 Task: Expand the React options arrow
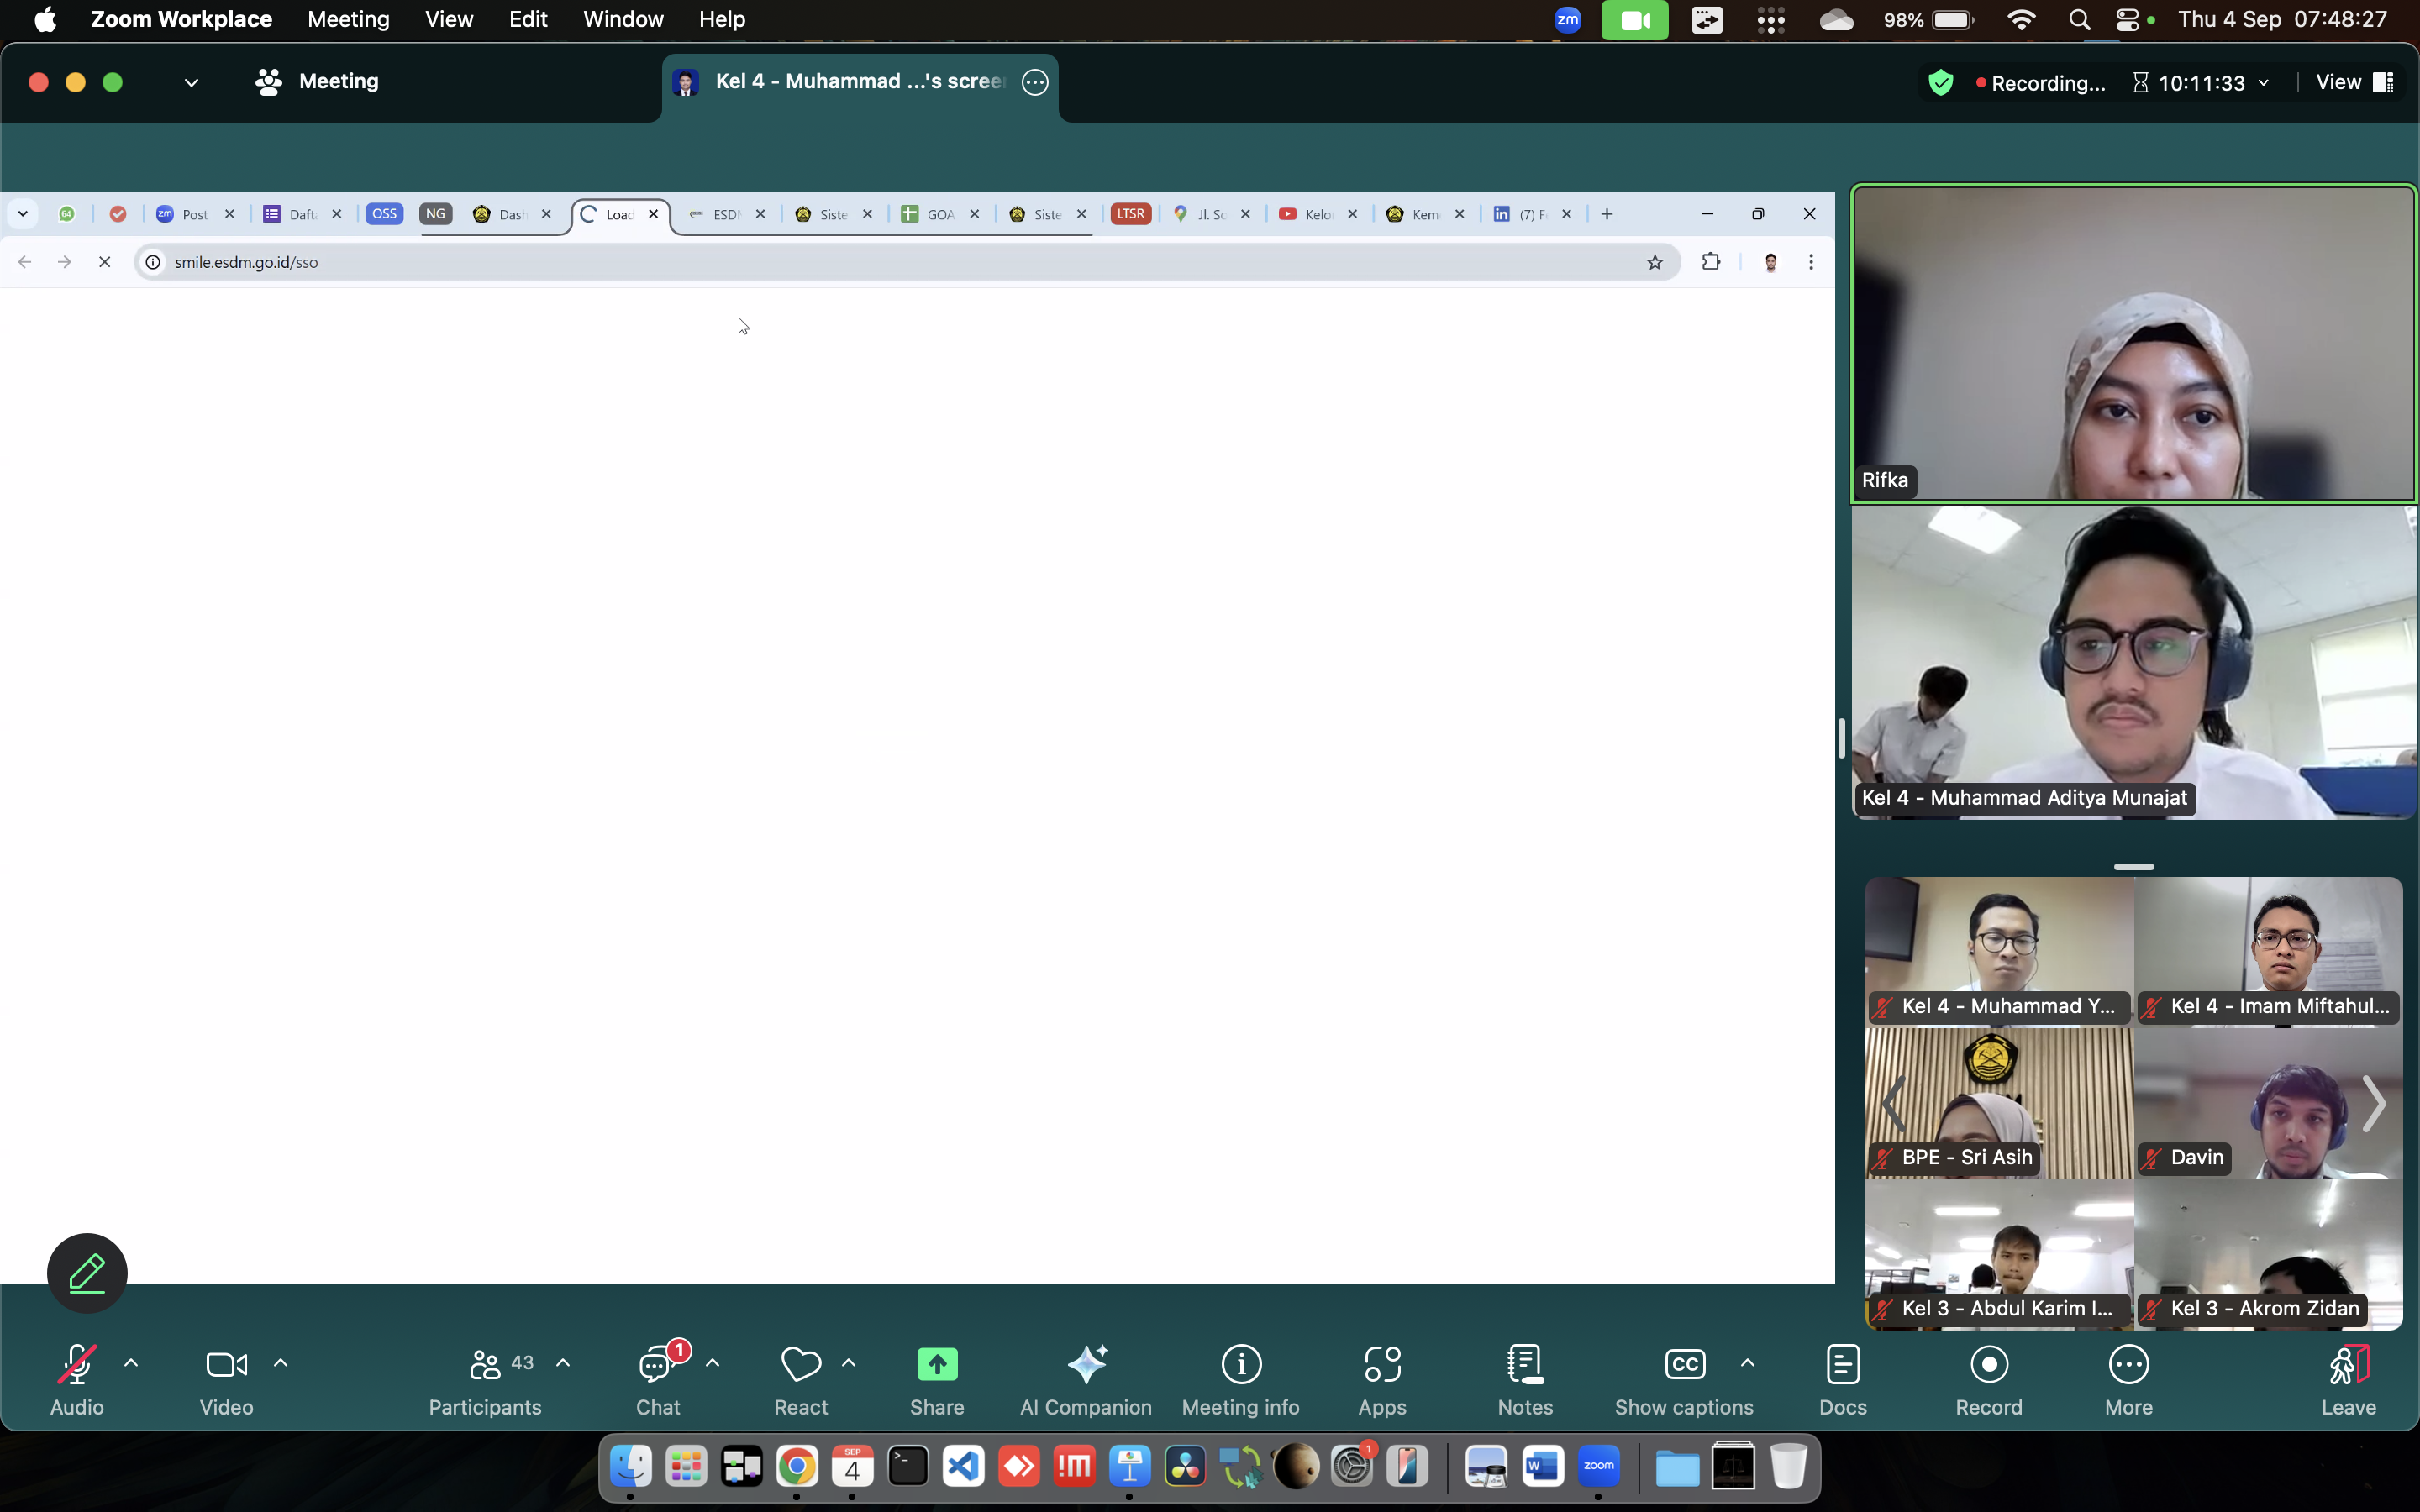pyautogui.click(x=849, y=1363)
